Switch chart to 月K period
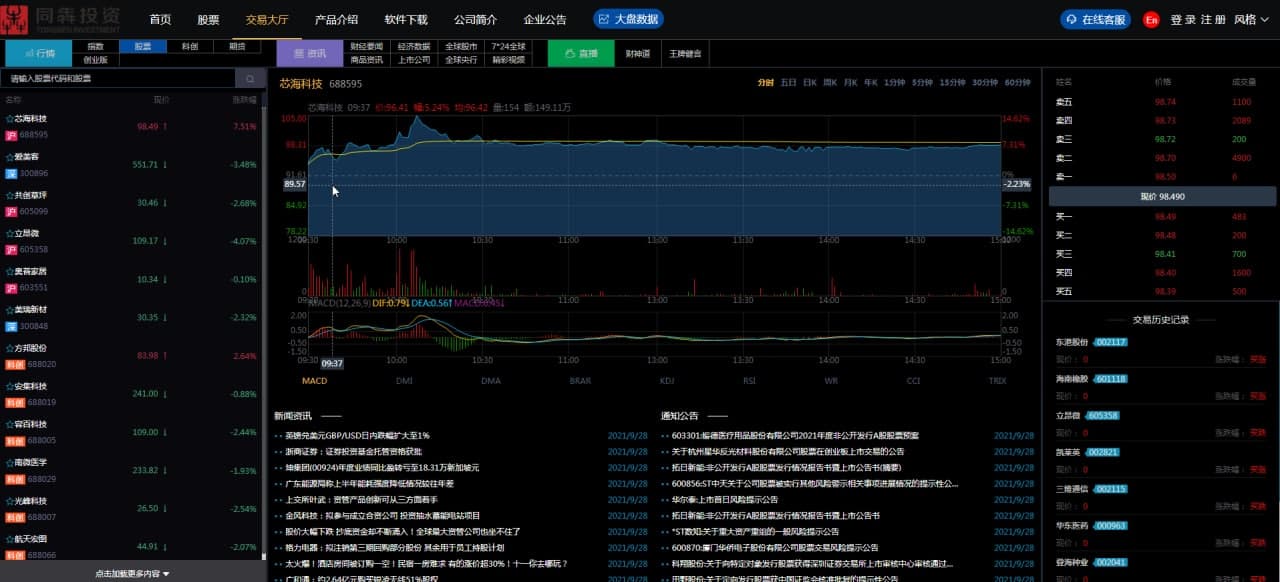The image size is (1280, 582). tap(851, 82)
